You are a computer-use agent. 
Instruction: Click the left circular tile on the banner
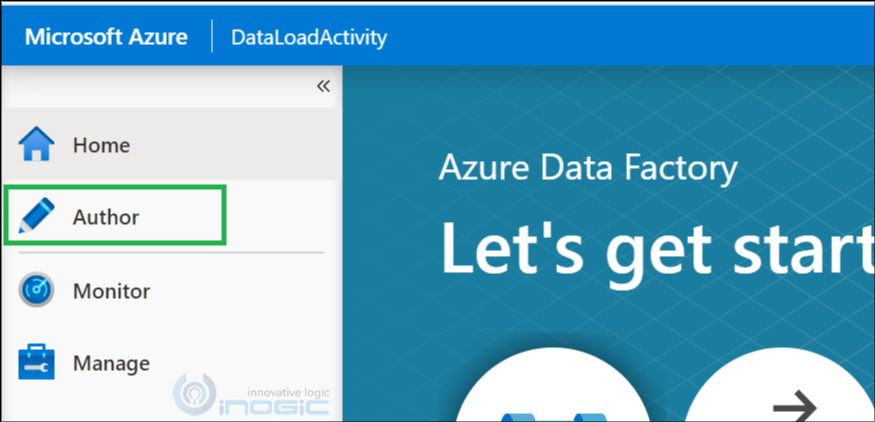pos(551,395)
